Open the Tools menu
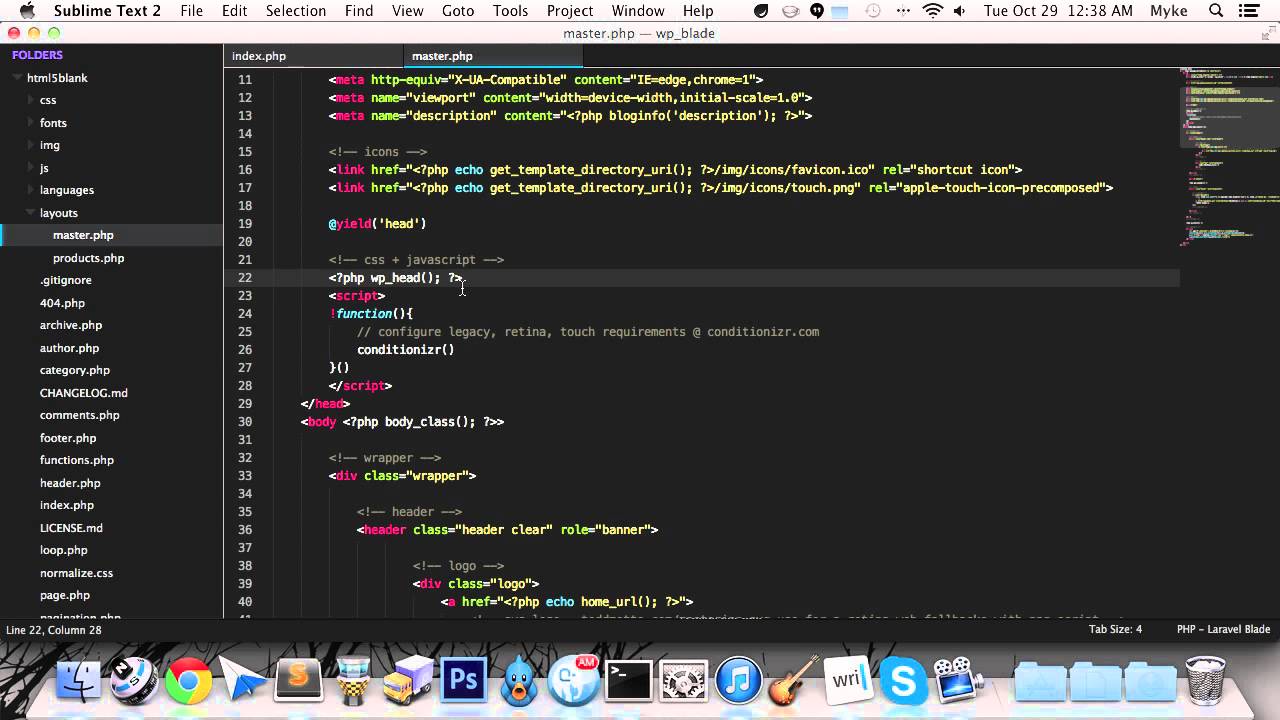 coord(510,11)
